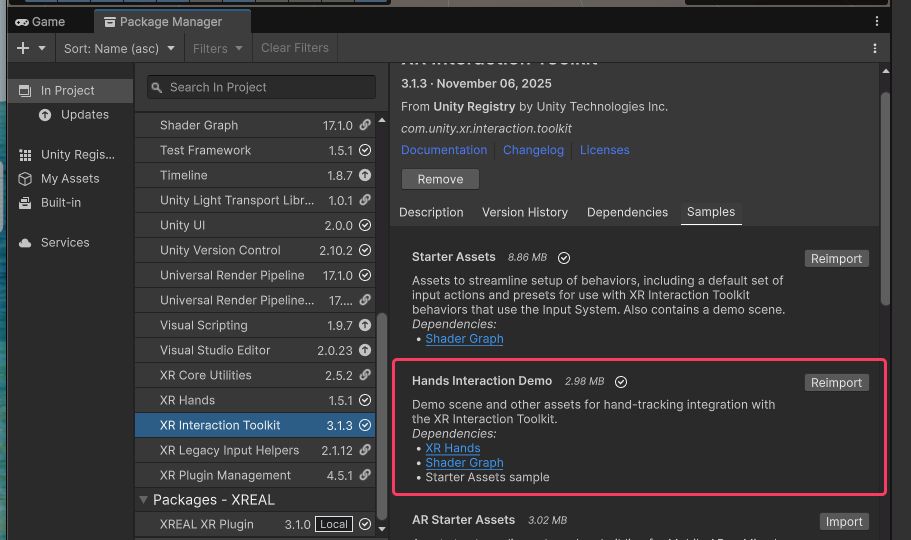
Task: Click the link icon on XR Plugin Management
Action: (x=365, y=475)
